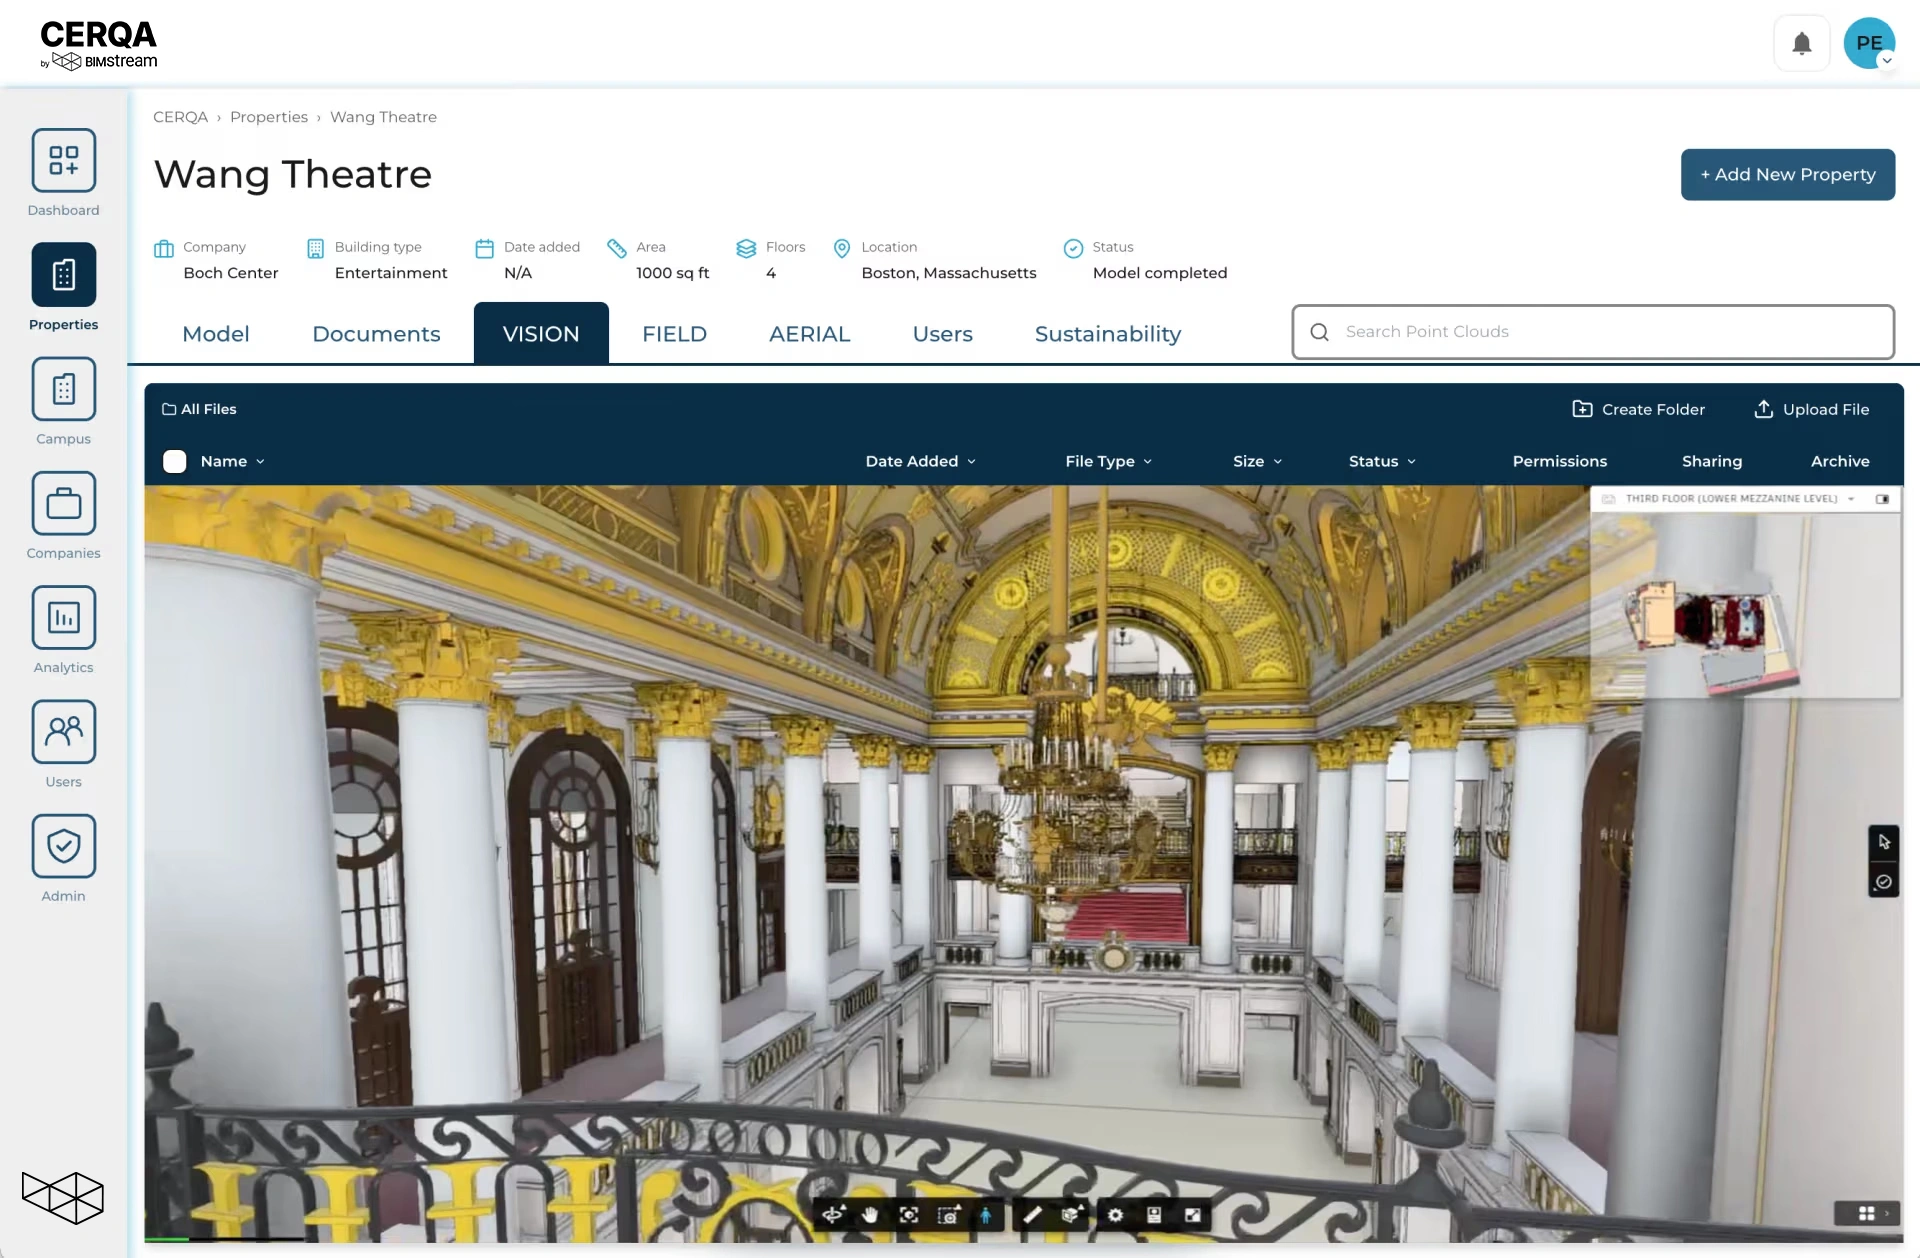Screen dimensions: 1920x1258
Task: Open the Sustainability tab
Action: coord(1108,334)
